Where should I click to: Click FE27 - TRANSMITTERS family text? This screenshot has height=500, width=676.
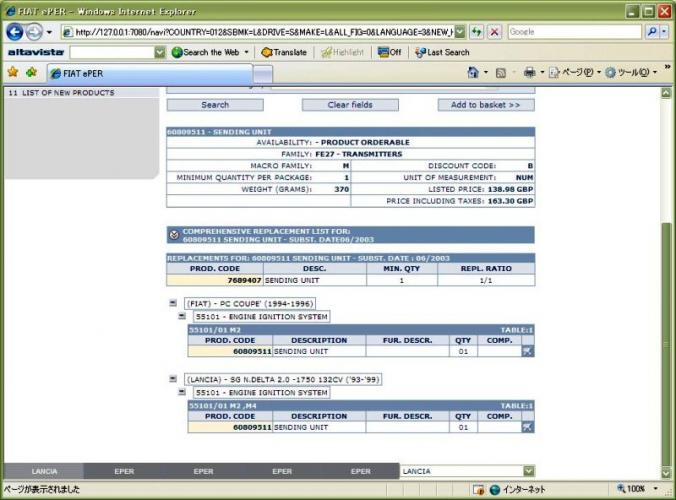point(359,154)
